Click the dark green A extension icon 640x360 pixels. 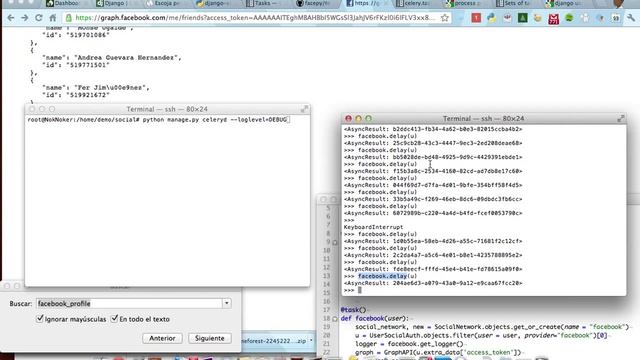(x=522, y=18)
